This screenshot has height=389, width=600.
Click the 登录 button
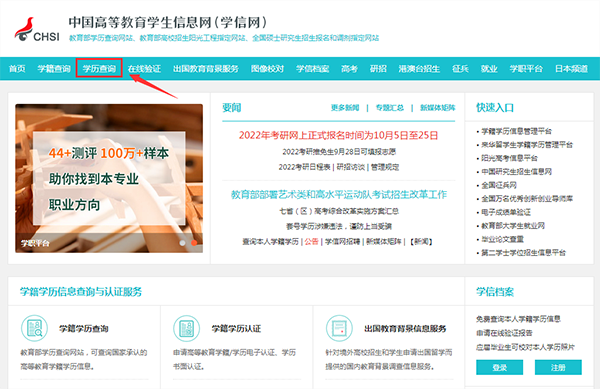coord(499,367)
